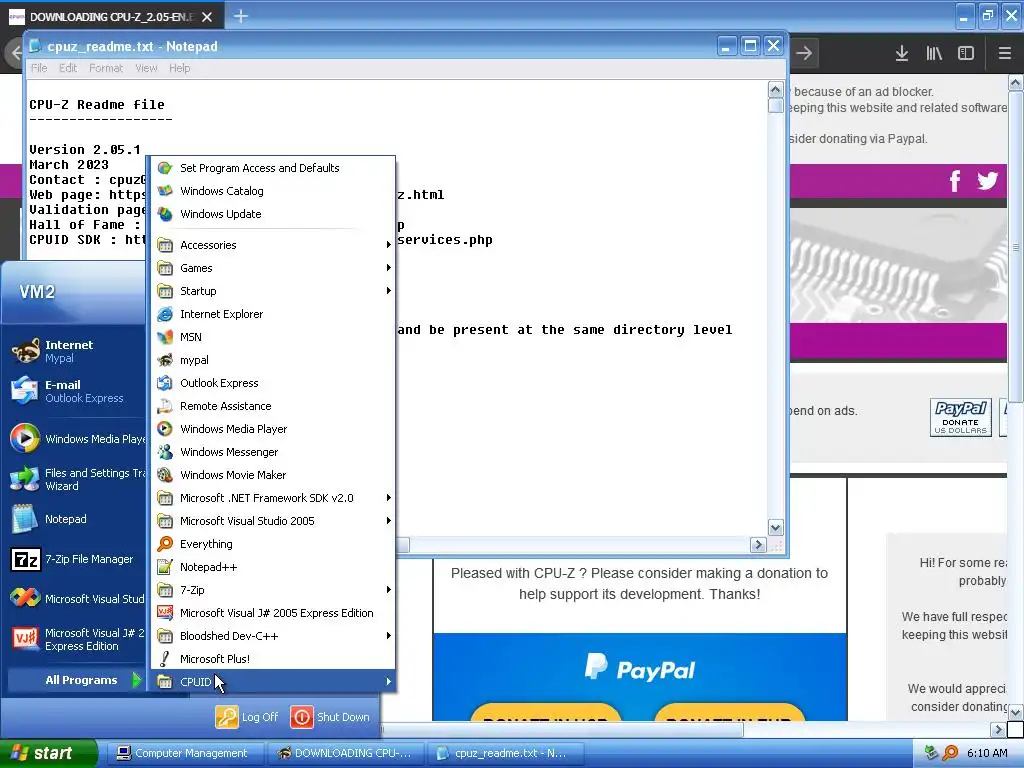Image resolution: width=1024 pixels, height=768 pixels.
Task: Expand Microsoft .NET Framework SDK v2.0 submenu
Action: pyautogui.click(x=271, y=498)
